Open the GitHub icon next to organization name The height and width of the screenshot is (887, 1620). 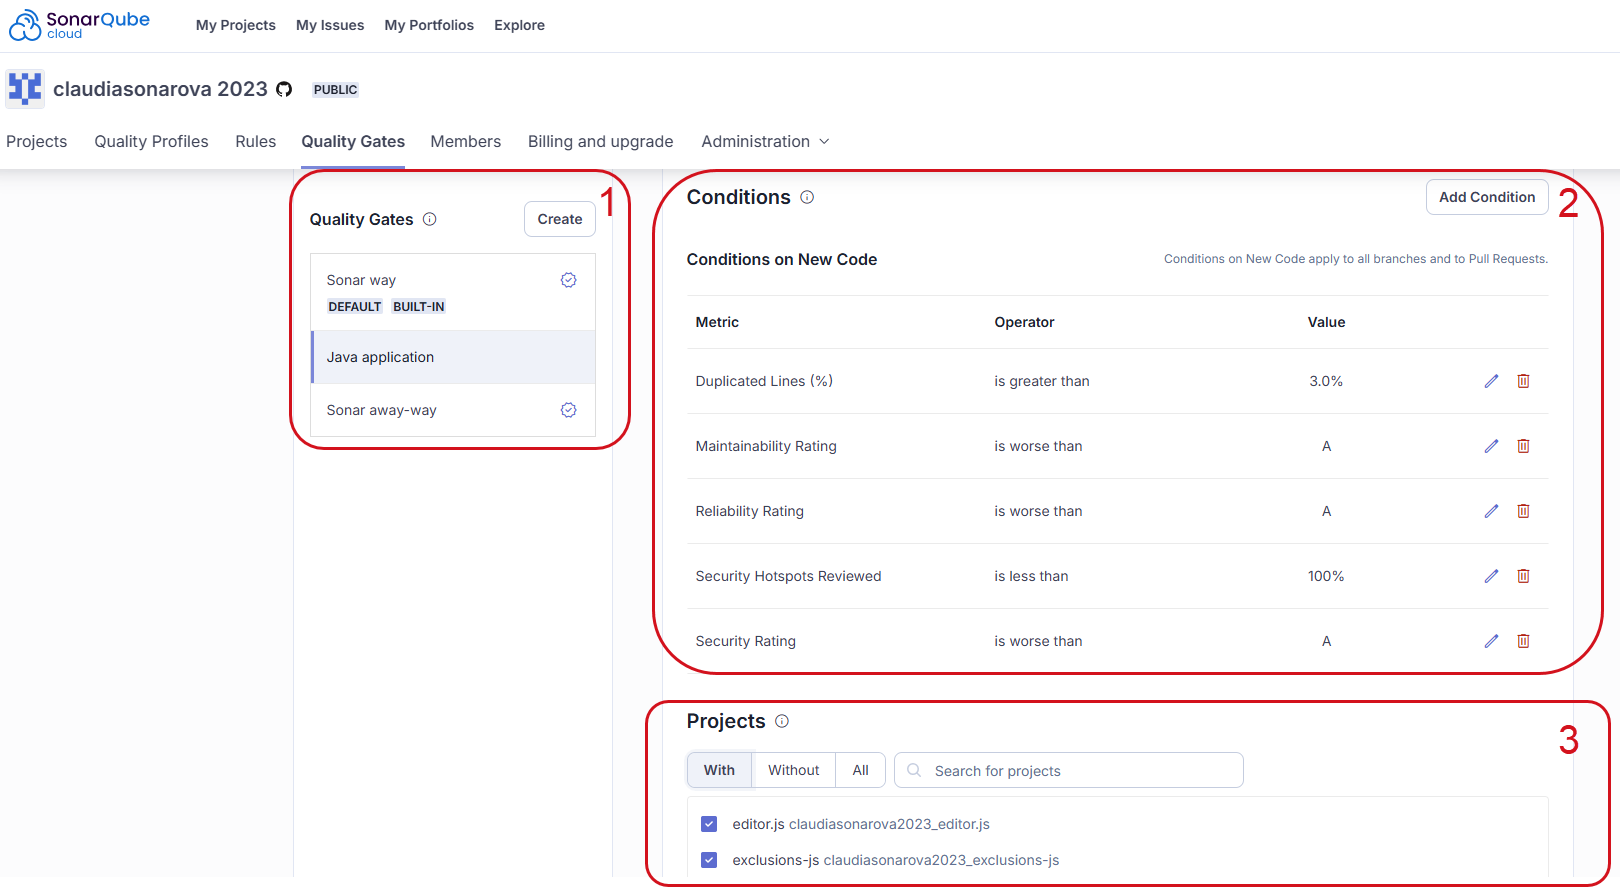[x=284, y=90]
